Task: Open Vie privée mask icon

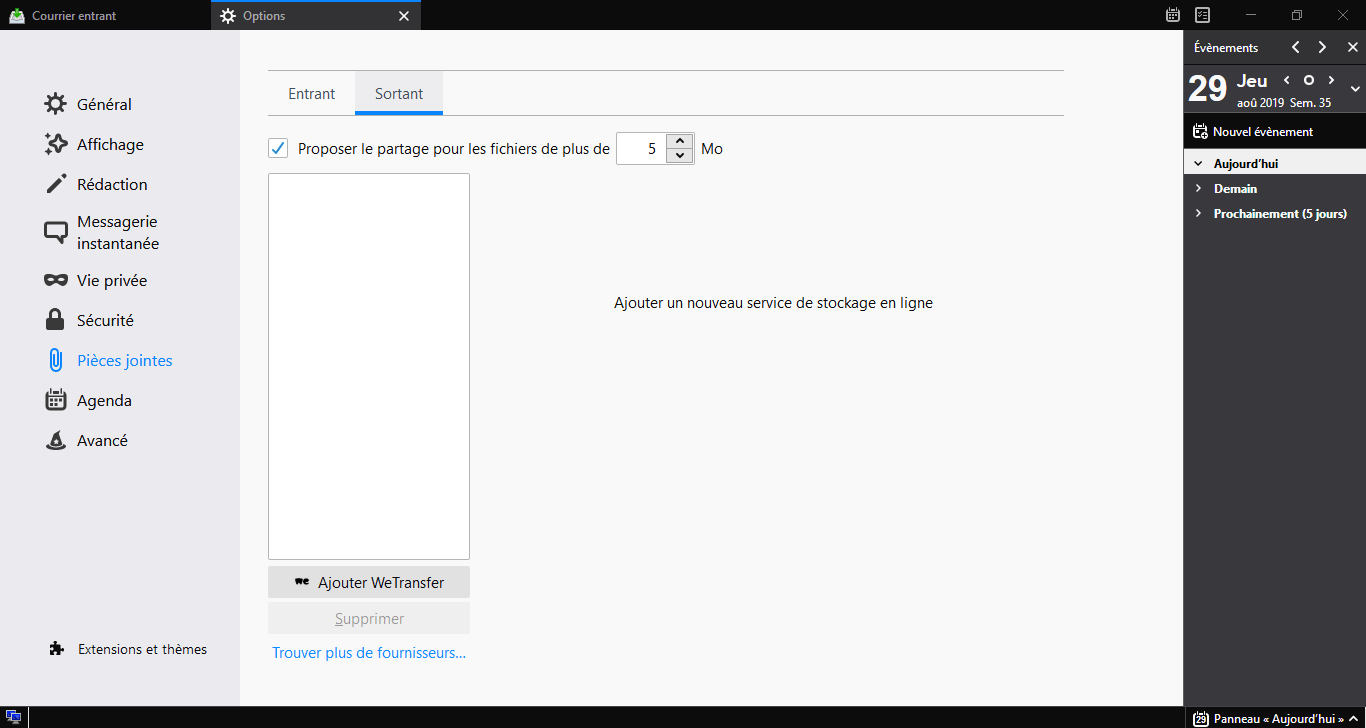Action: [x=56, y=280]
